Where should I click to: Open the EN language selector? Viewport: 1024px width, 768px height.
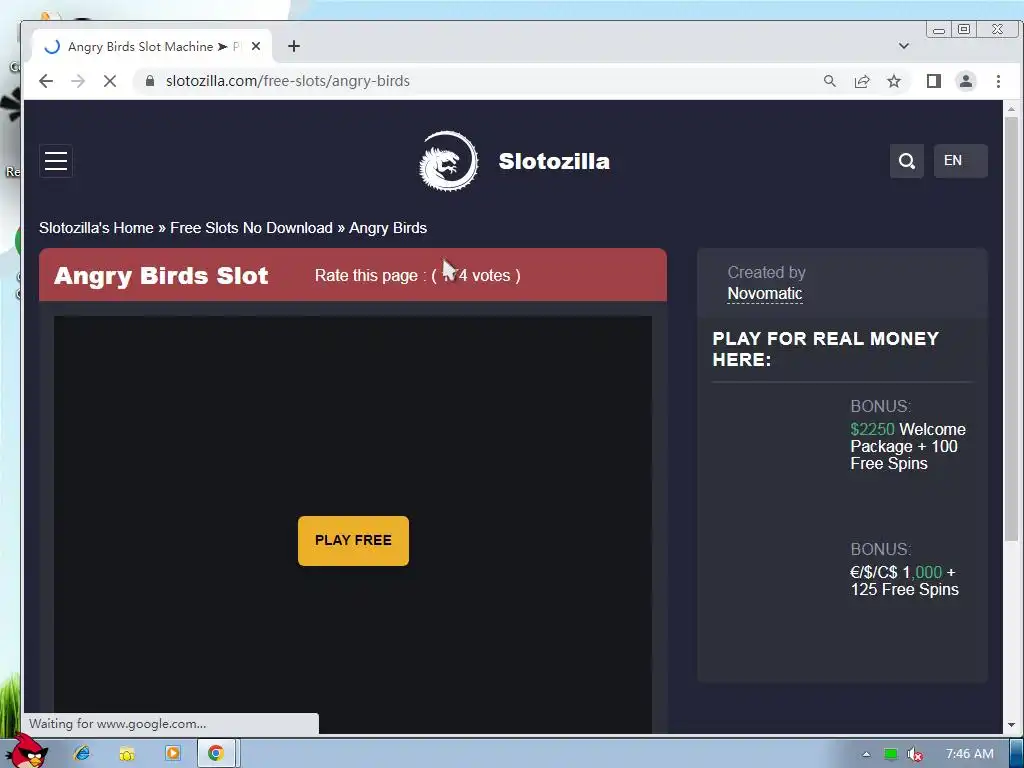(x=960, y=161)
